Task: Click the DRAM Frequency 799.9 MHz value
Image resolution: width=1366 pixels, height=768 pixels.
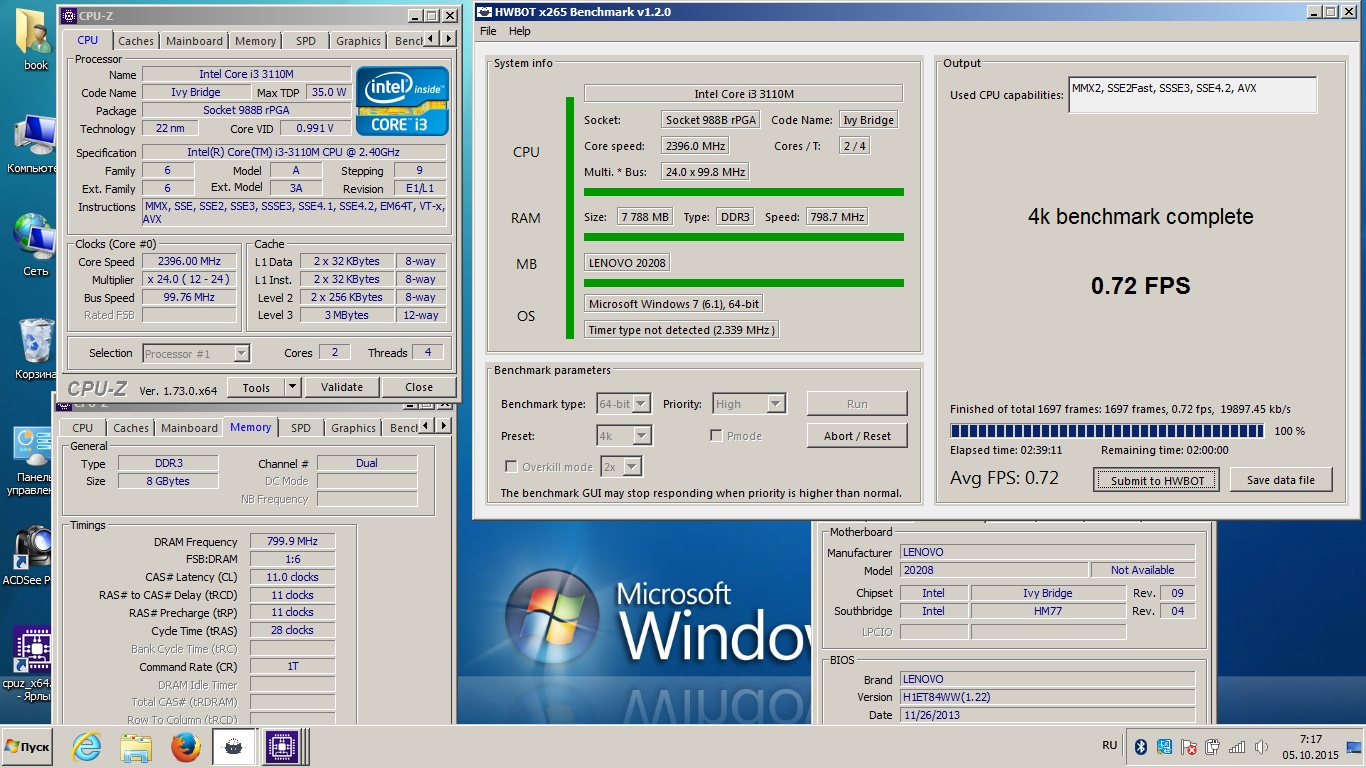Action: (292, 541)
